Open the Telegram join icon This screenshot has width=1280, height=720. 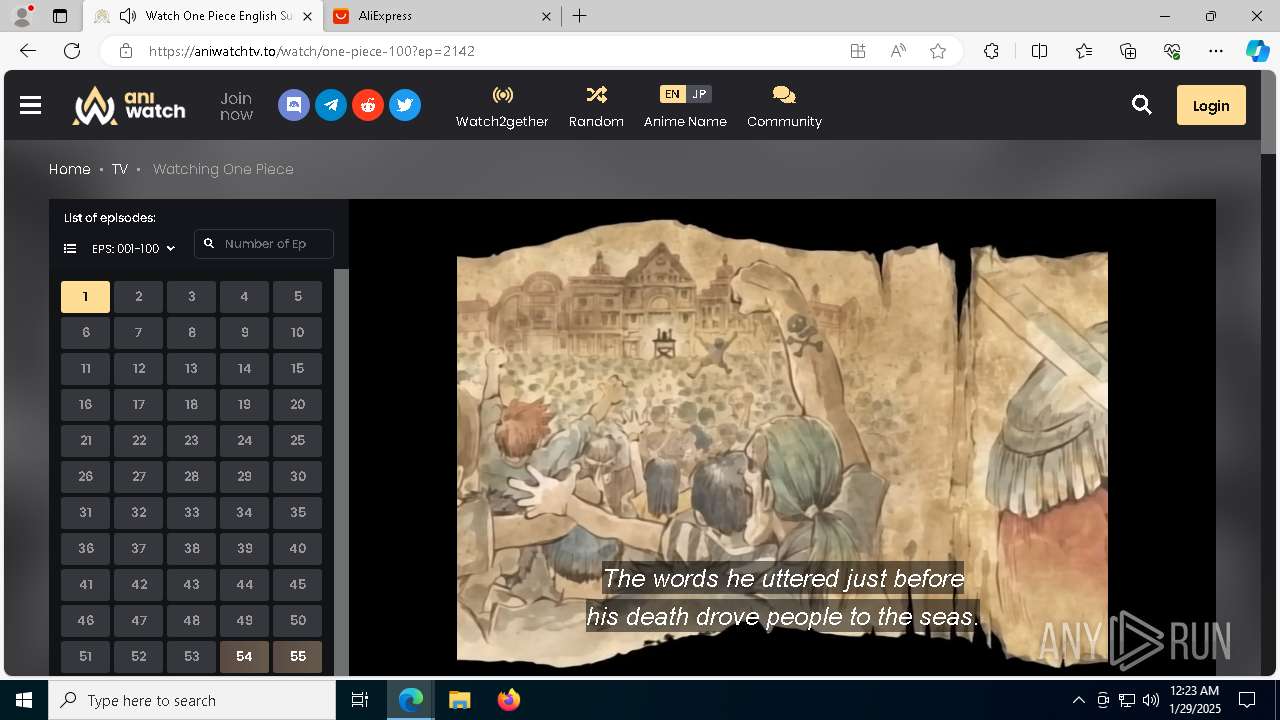[x=331, y=105]
